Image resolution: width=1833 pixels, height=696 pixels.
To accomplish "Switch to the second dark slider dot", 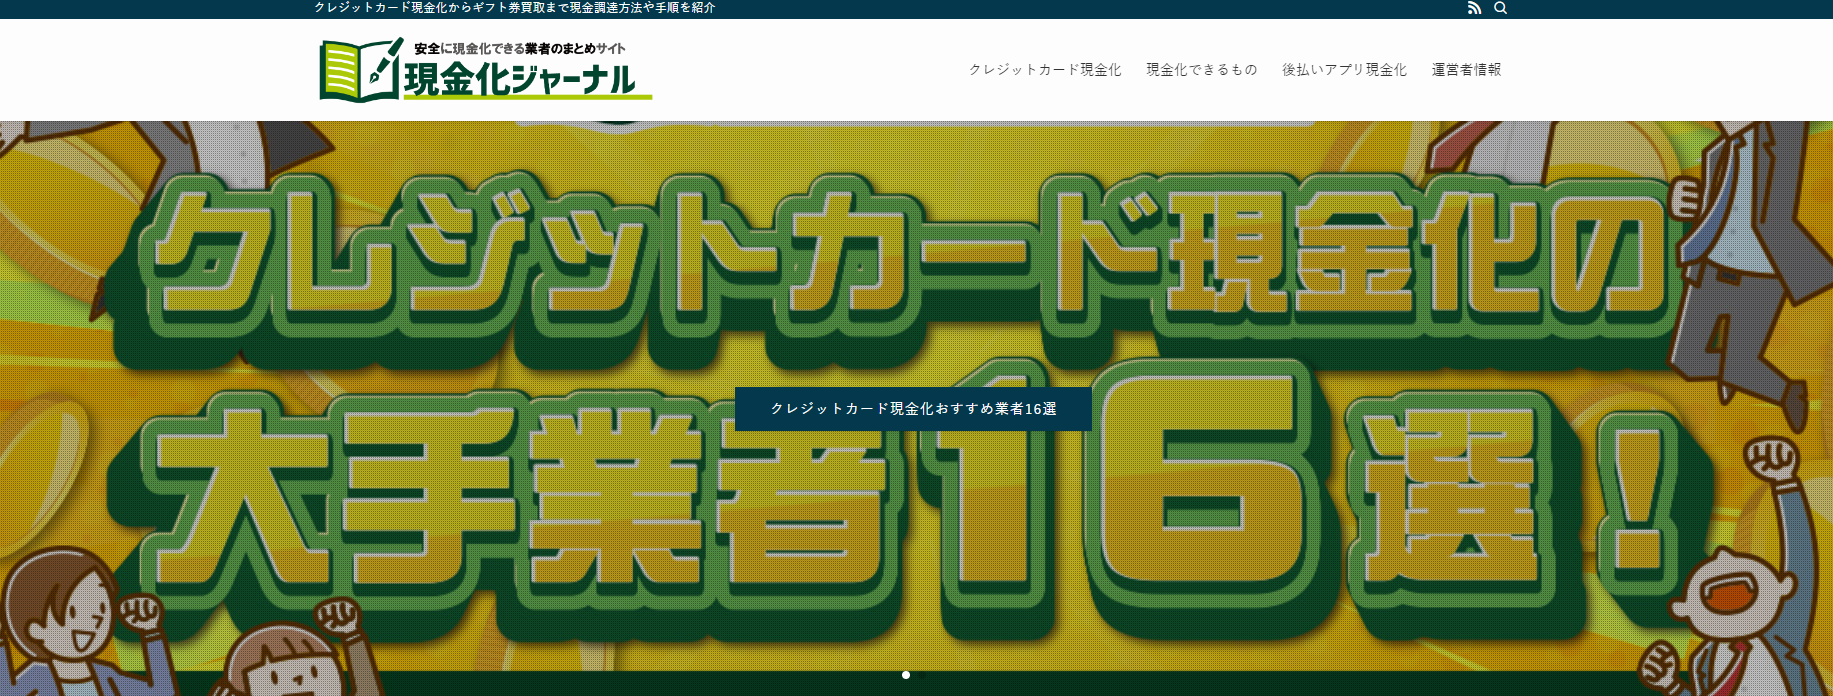I will click(922, 675).
